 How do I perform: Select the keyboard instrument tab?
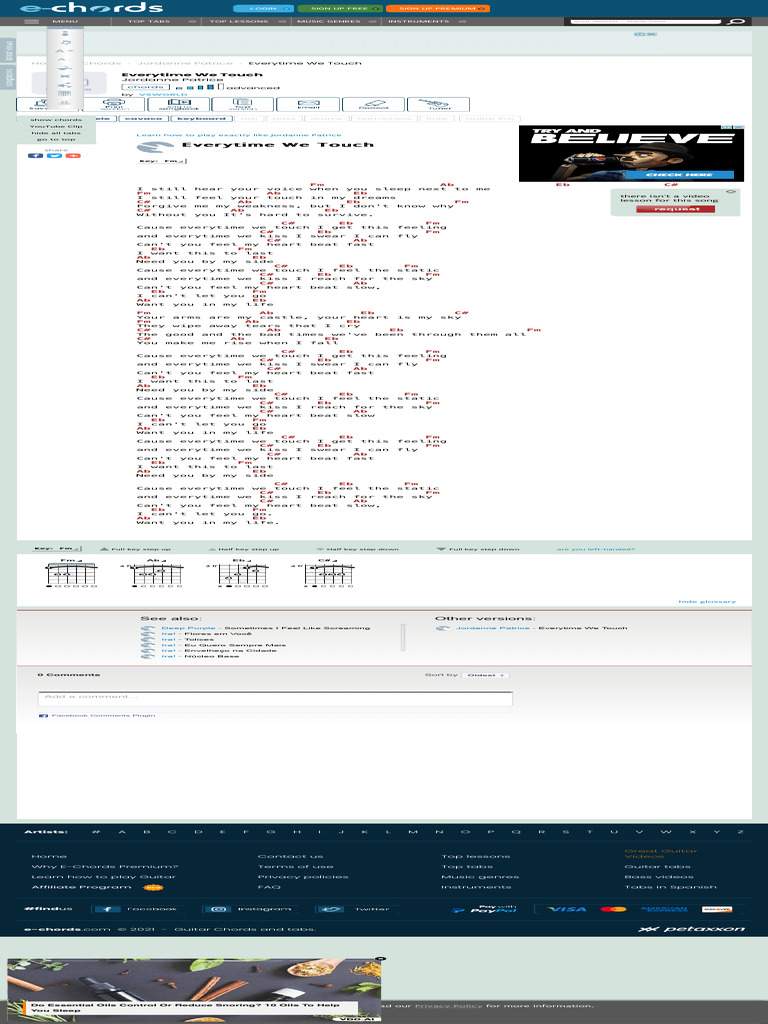pyautogui.click(x=201, y=119)
